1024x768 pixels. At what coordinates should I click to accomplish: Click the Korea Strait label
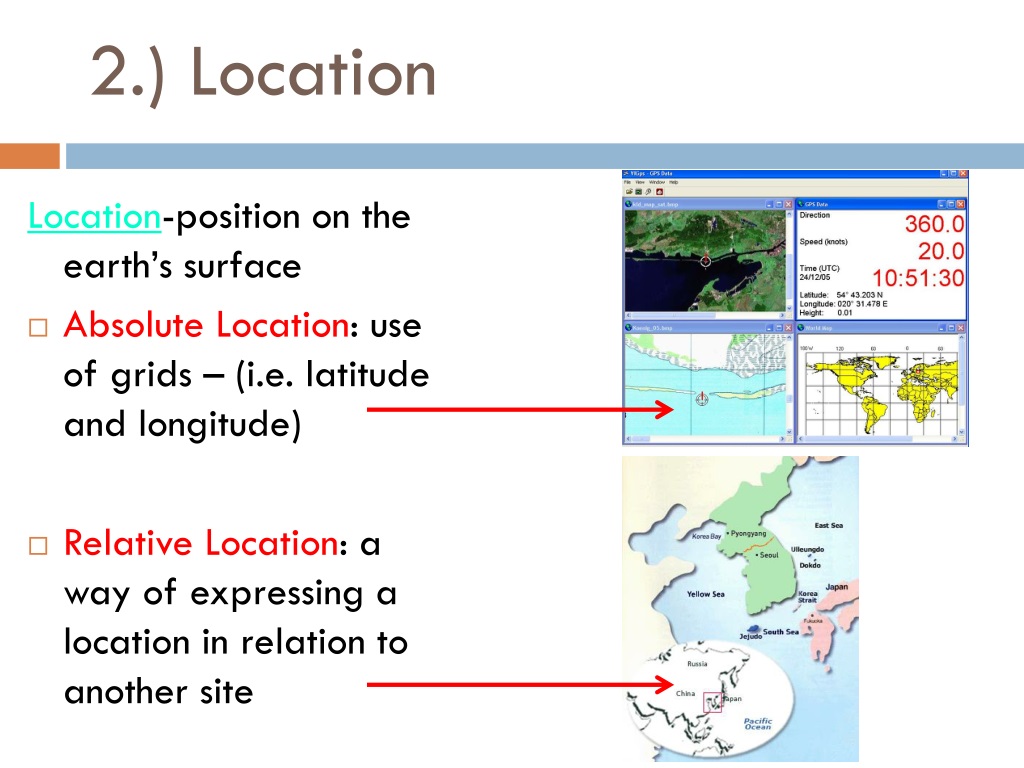tap(808, 597)
